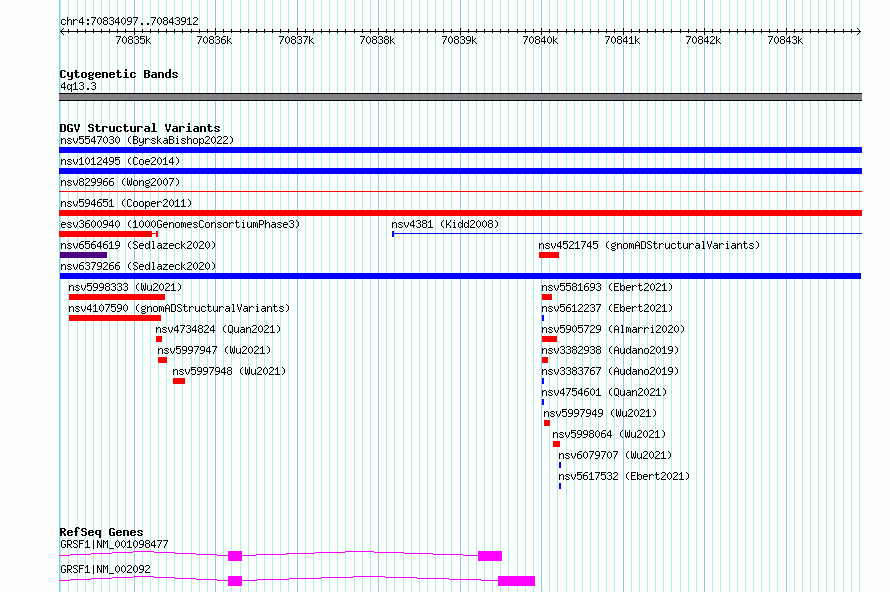This screenshot has width=890, height=592.
Task: Select nsv6564619 (Sedlazeck2020) label
Action: (138, 245)
